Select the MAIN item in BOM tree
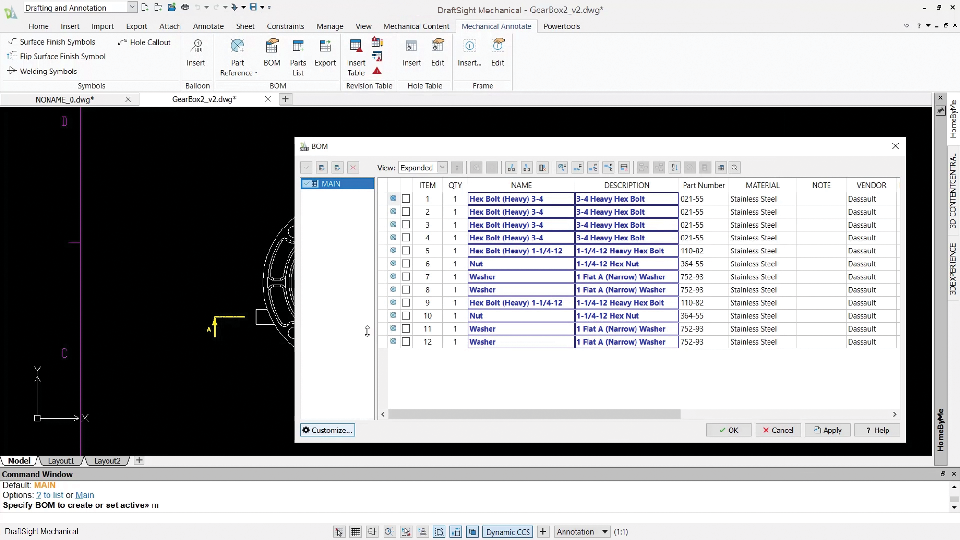 click(x=330, y=184)
